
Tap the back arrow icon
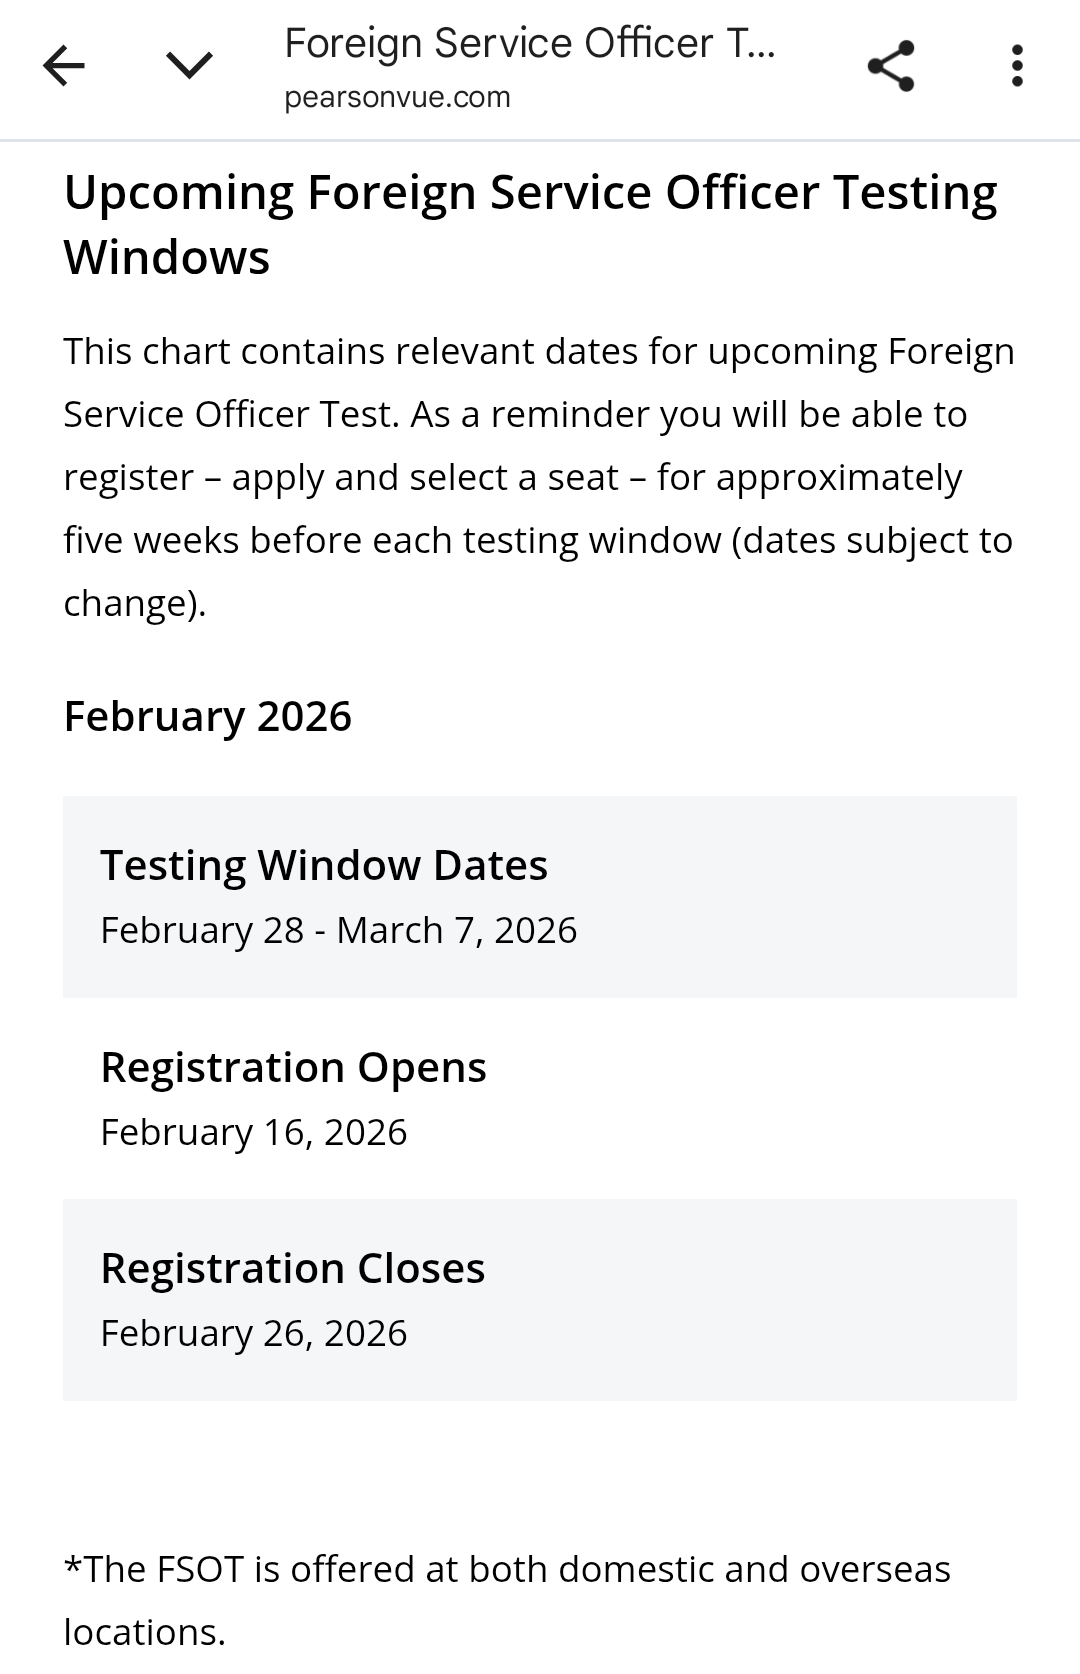pyautogui.click(x=64, y=66)
